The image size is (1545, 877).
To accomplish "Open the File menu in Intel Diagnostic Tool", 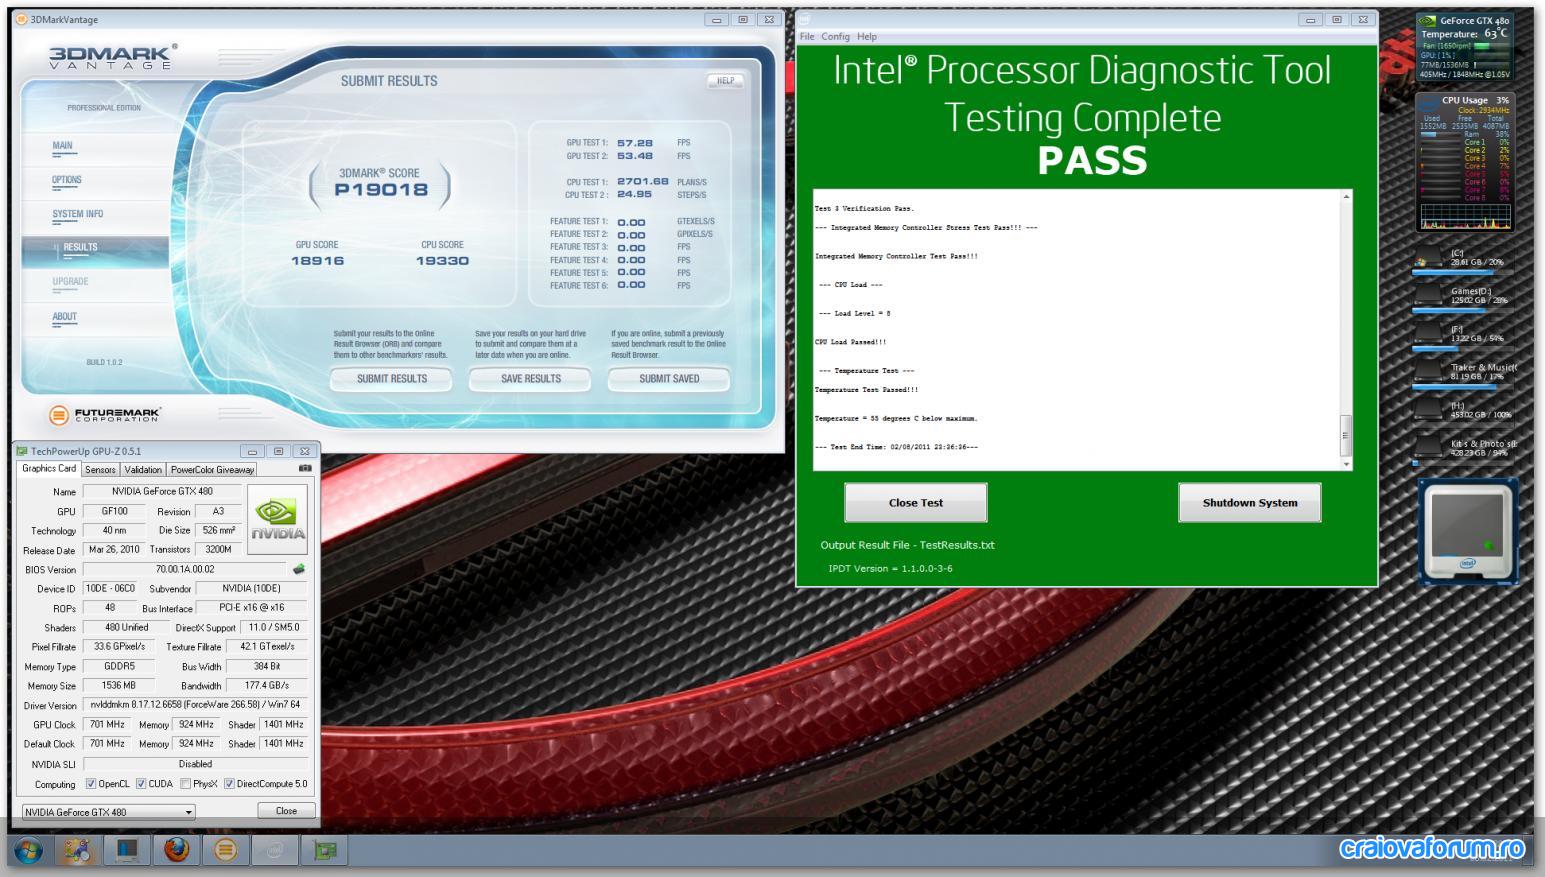I will [x=807, y=36].
